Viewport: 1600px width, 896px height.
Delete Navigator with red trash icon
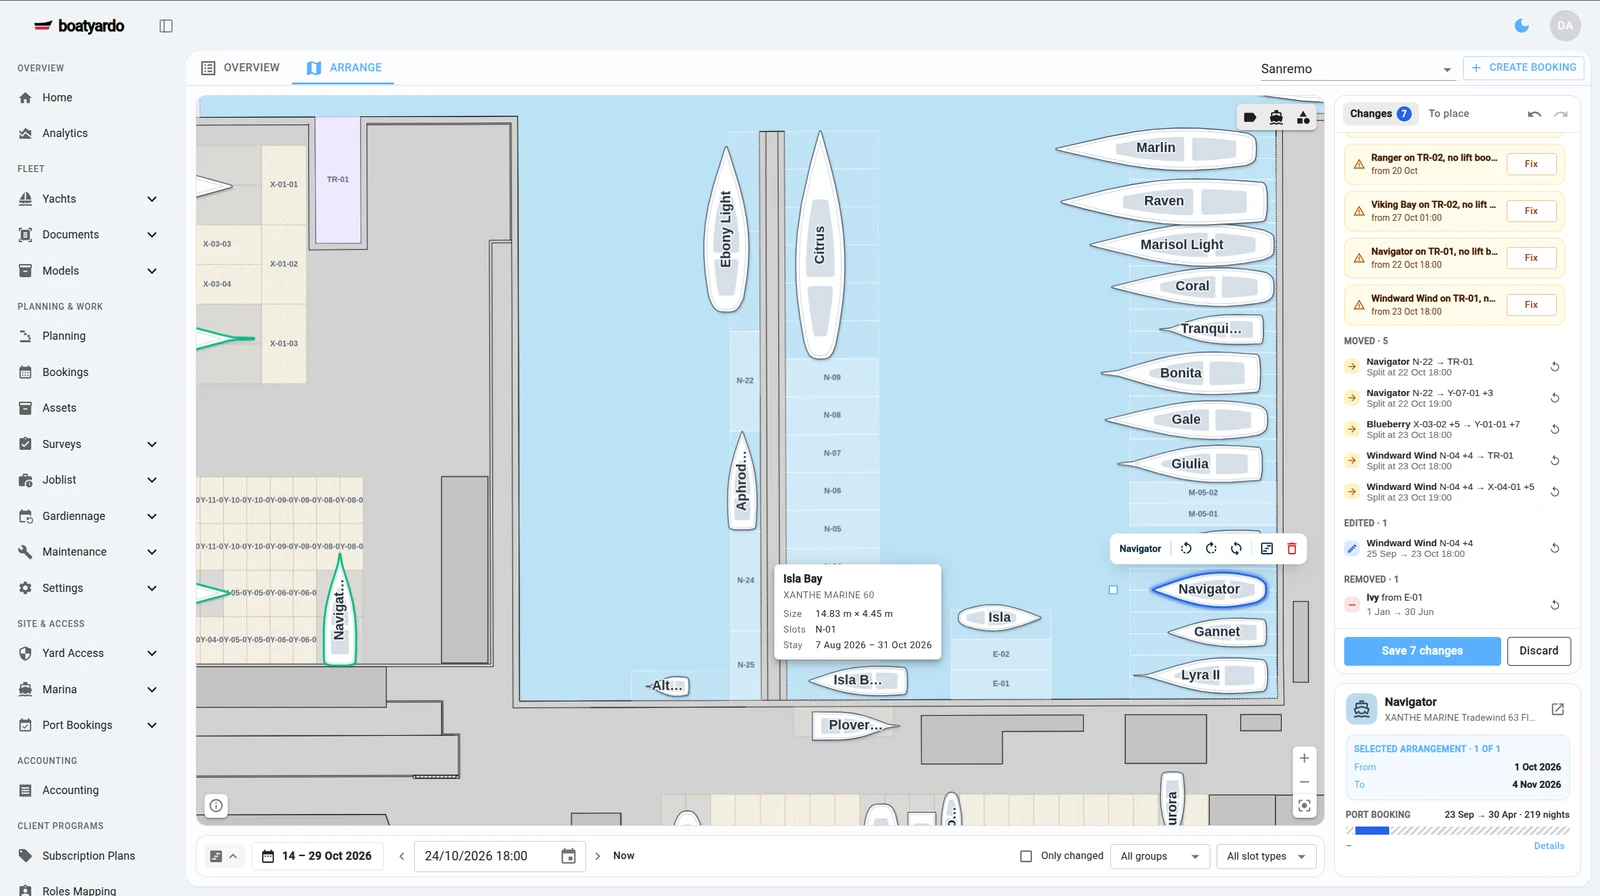click(1292, 549)
